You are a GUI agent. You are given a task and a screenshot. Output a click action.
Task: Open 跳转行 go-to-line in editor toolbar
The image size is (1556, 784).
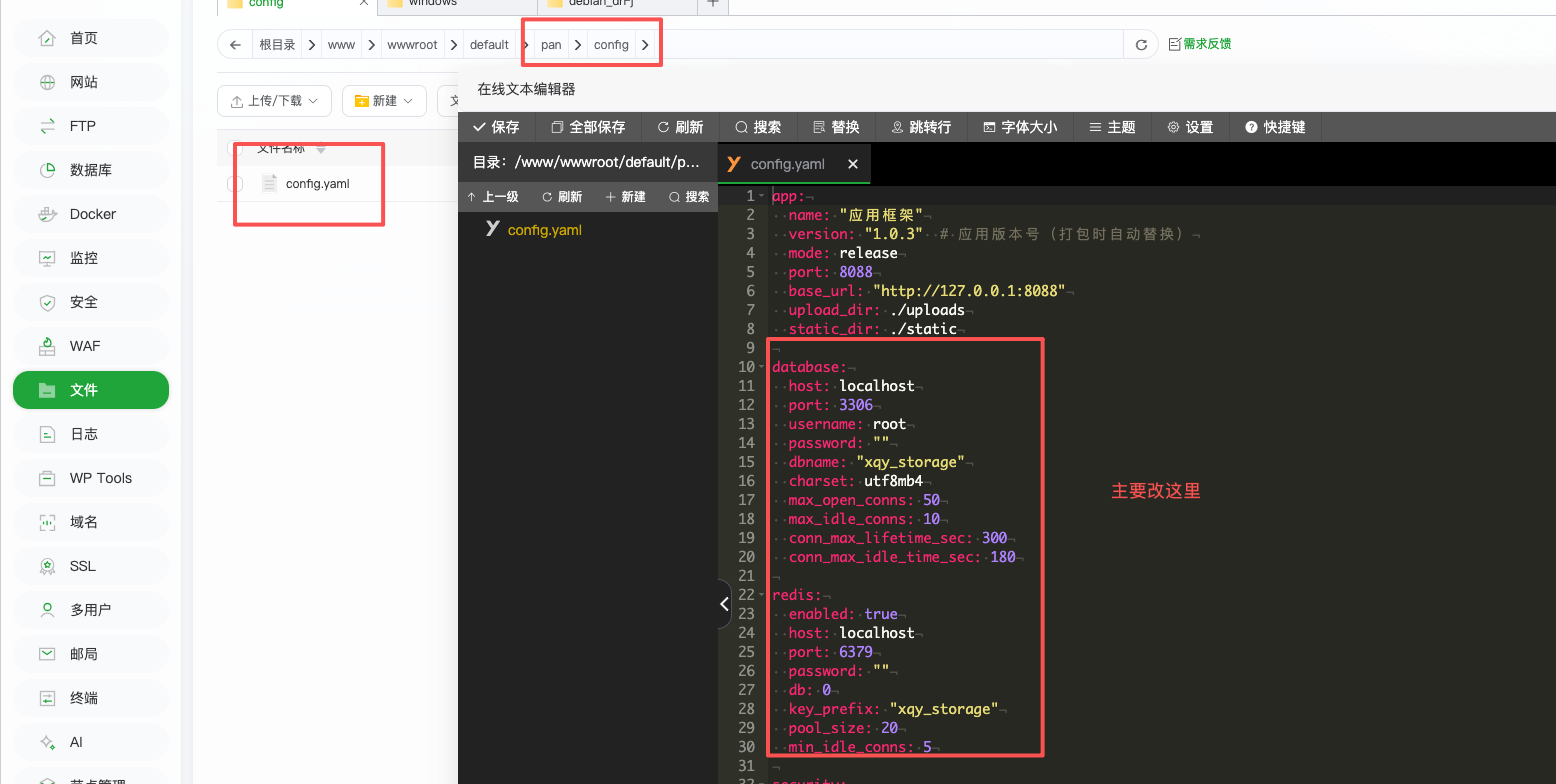click(921, 127)
